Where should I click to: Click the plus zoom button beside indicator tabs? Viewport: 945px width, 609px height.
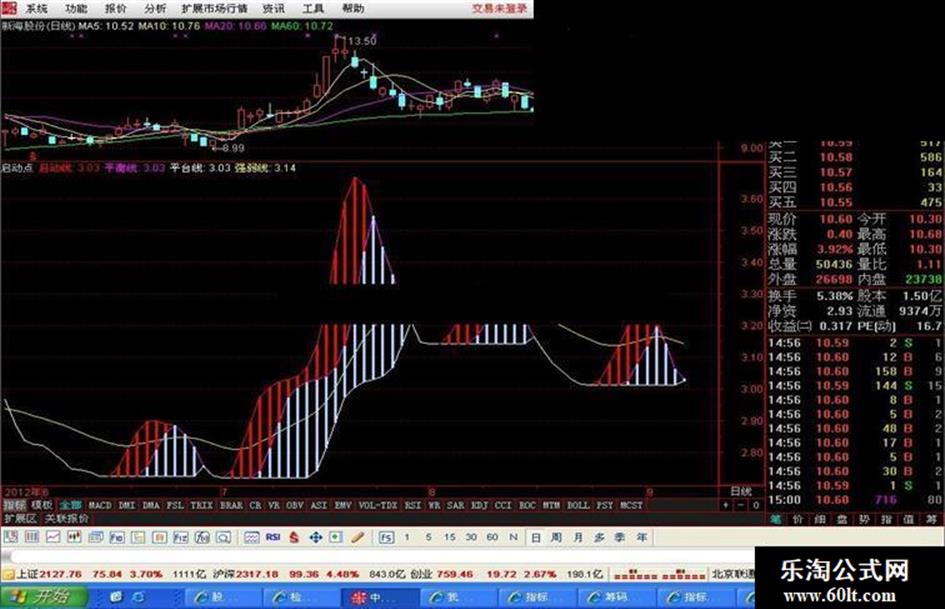click(726, 505)
